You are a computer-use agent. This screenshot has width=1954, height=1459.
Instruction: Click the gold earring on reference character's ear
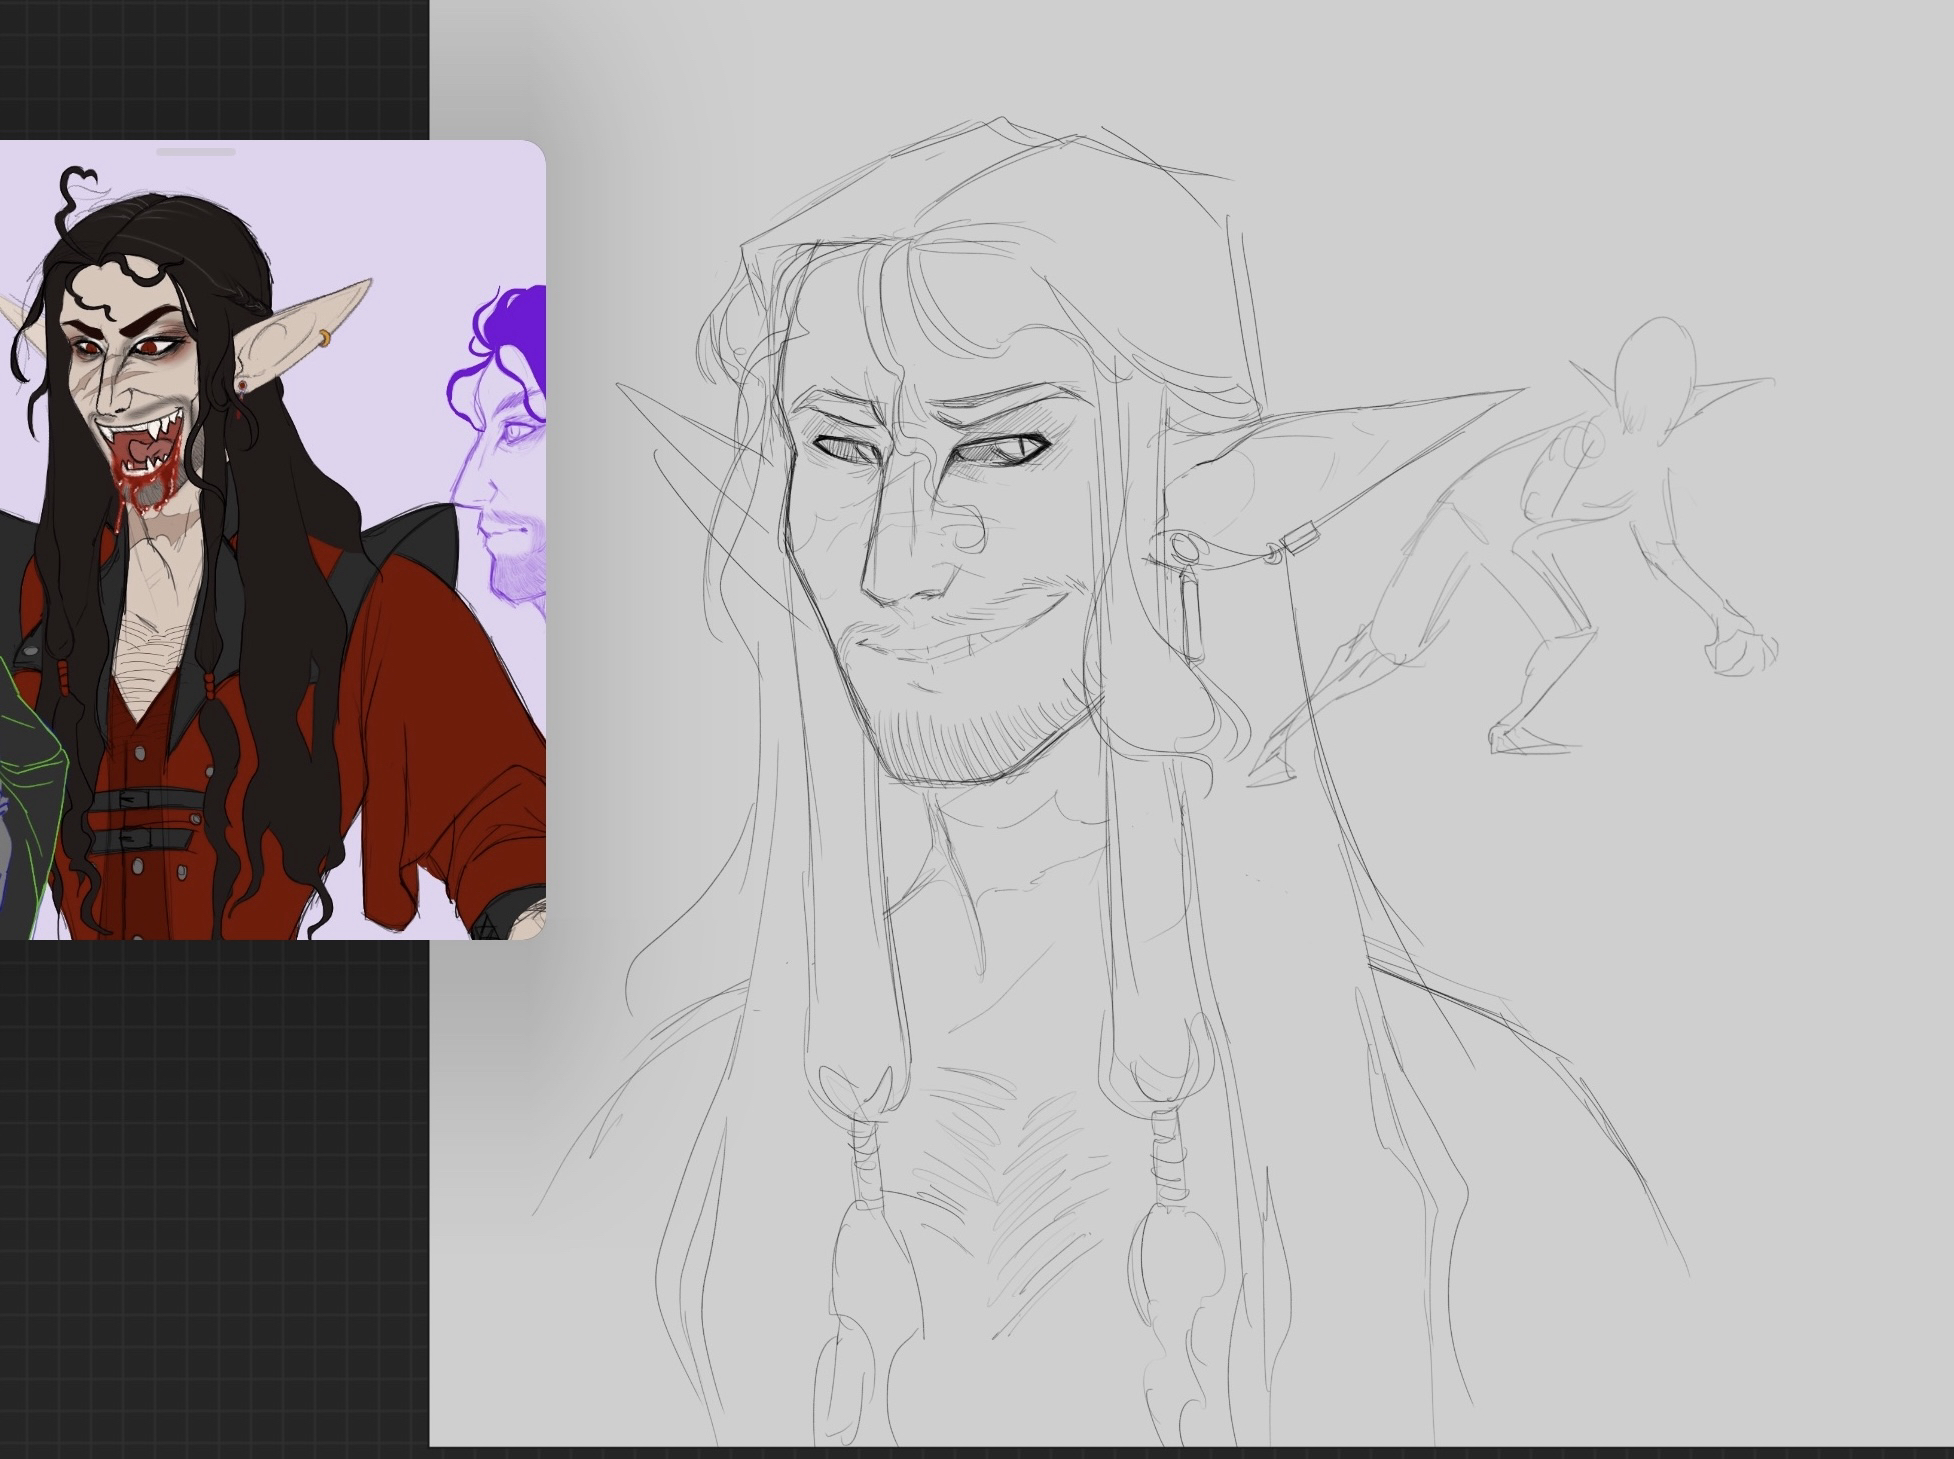click(x=325, y=338)
